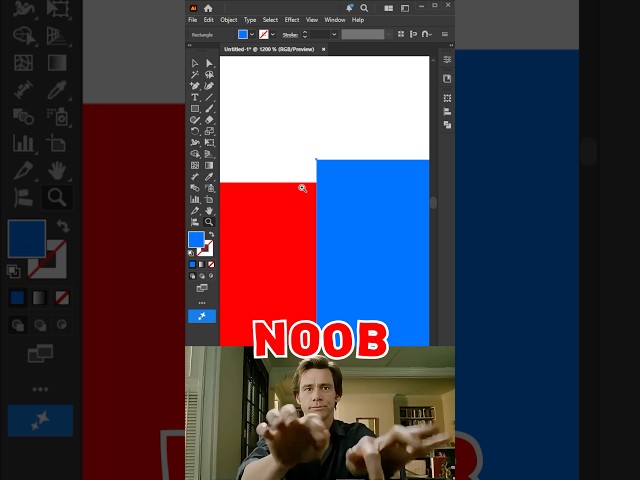Enable Draw Normal mode

[x=192, y=276]
